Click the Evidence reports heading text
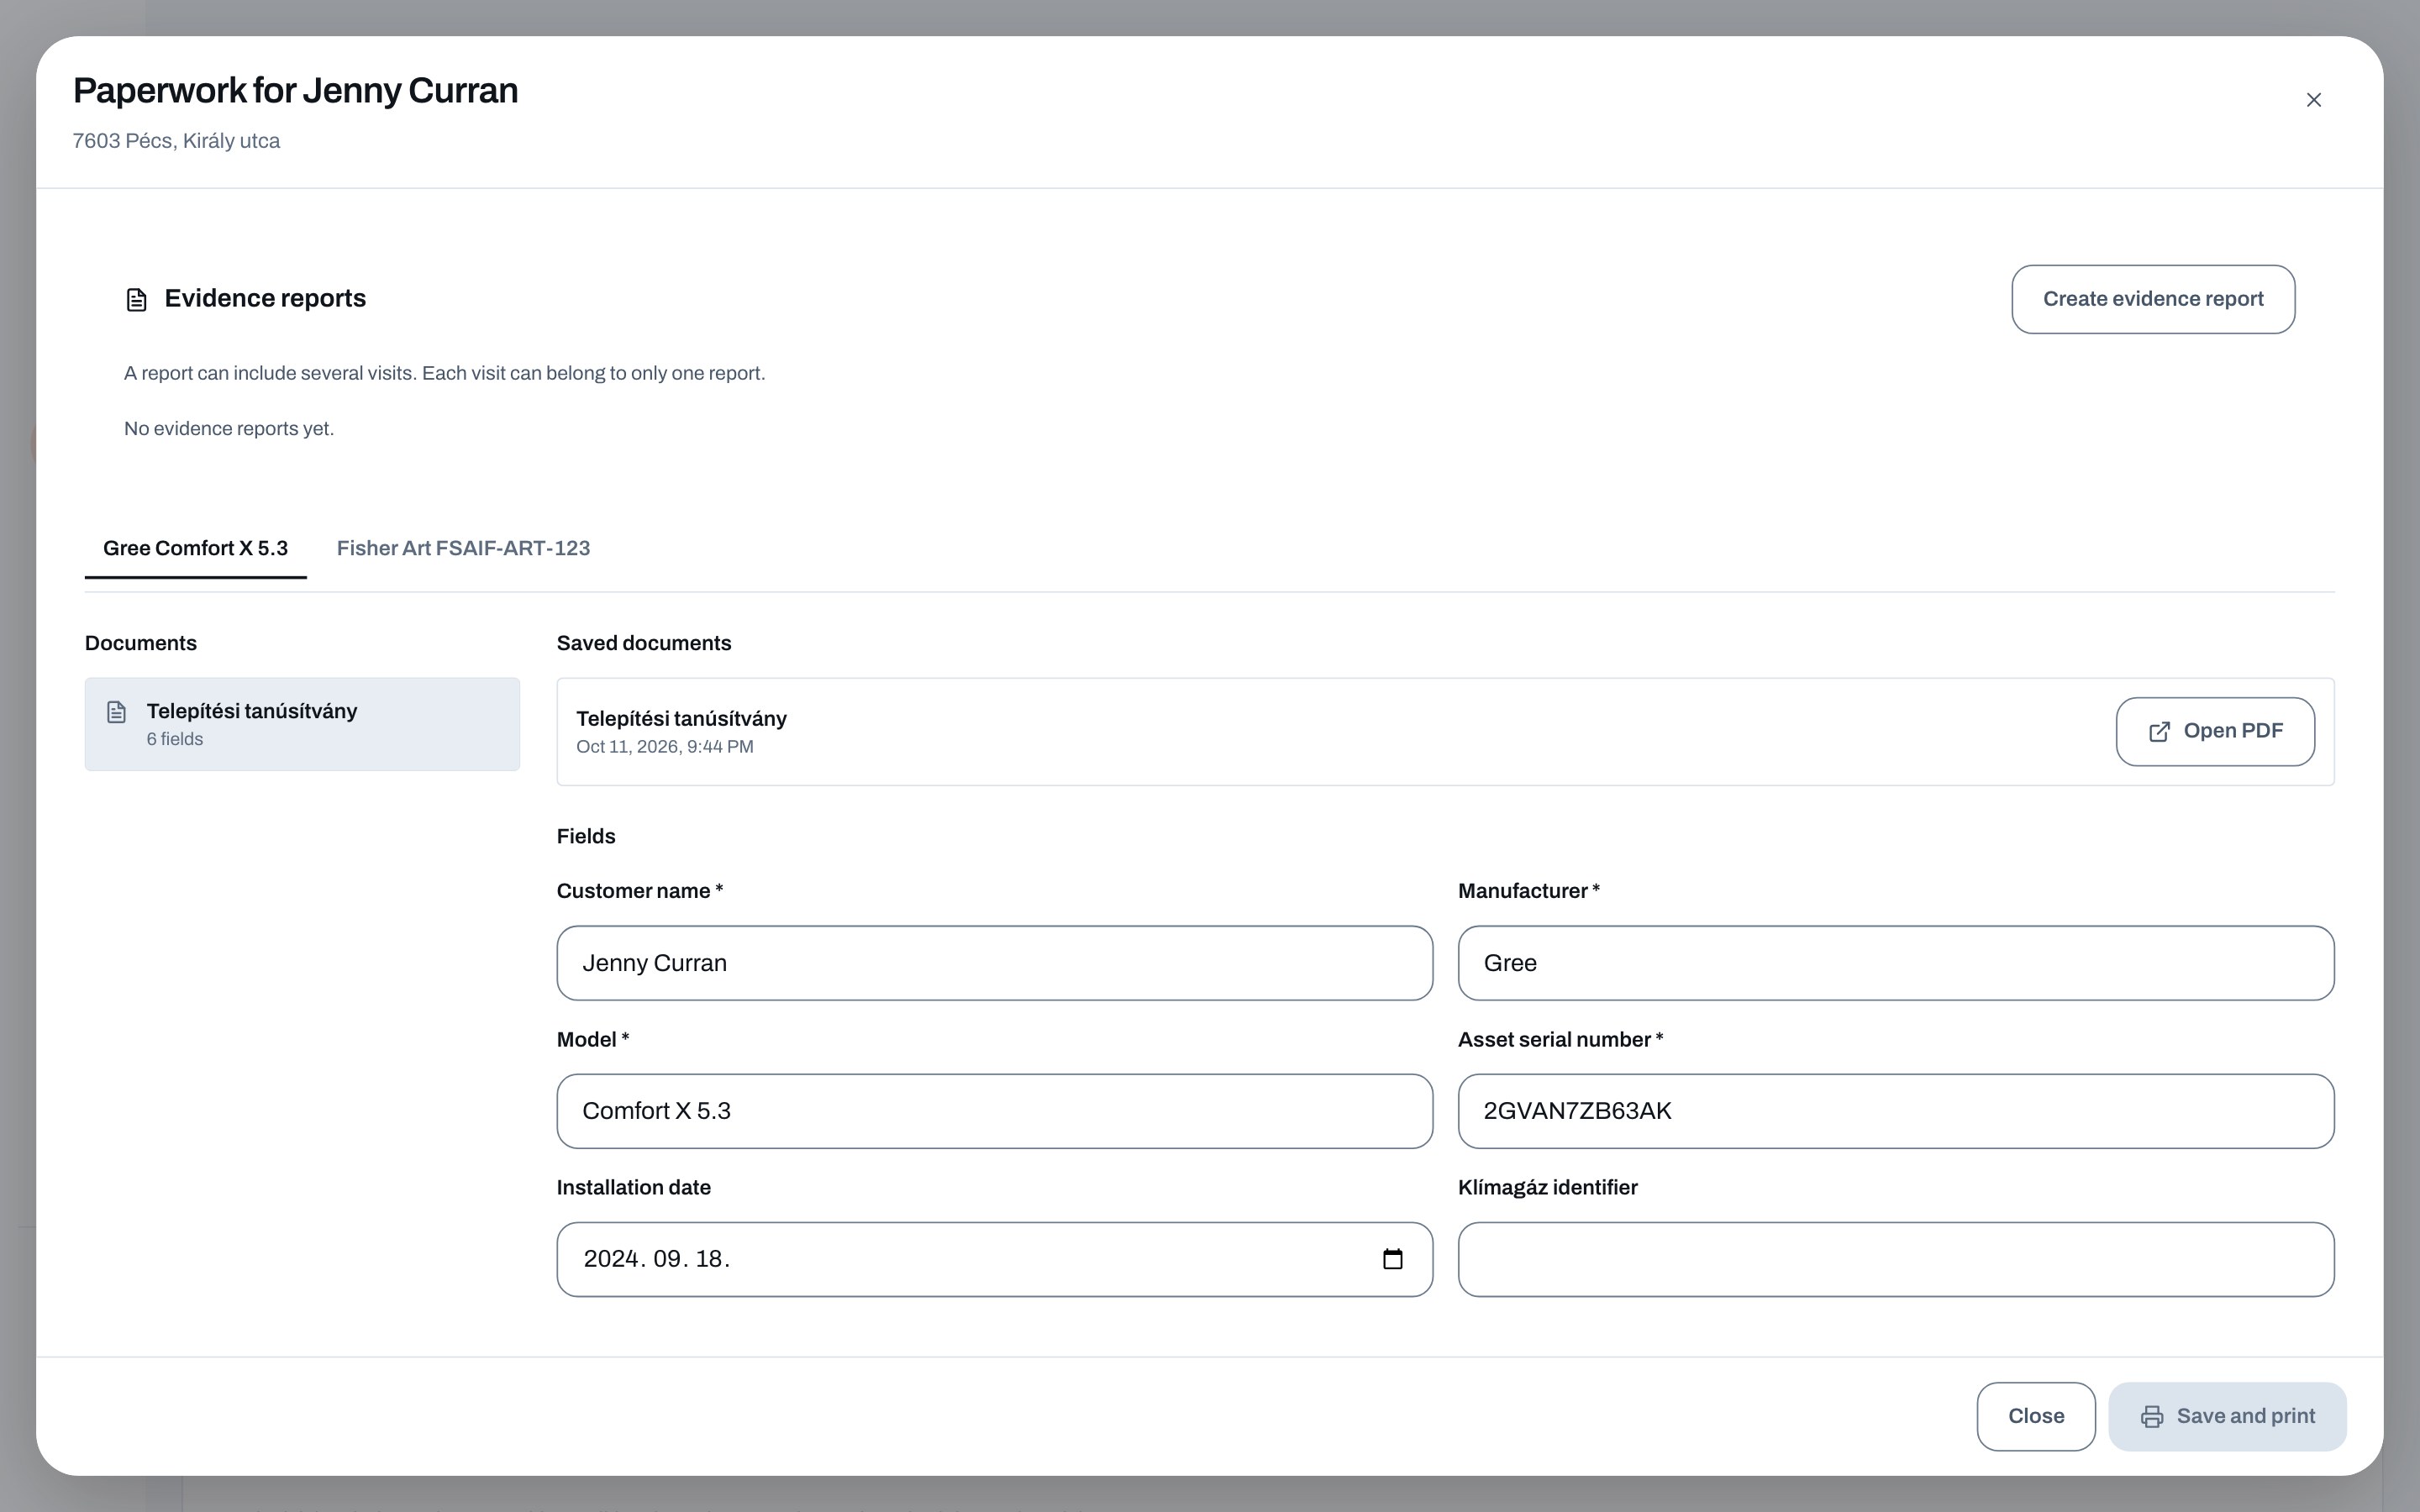Viewport: 2420px width, 1512px height. point(265,298)
